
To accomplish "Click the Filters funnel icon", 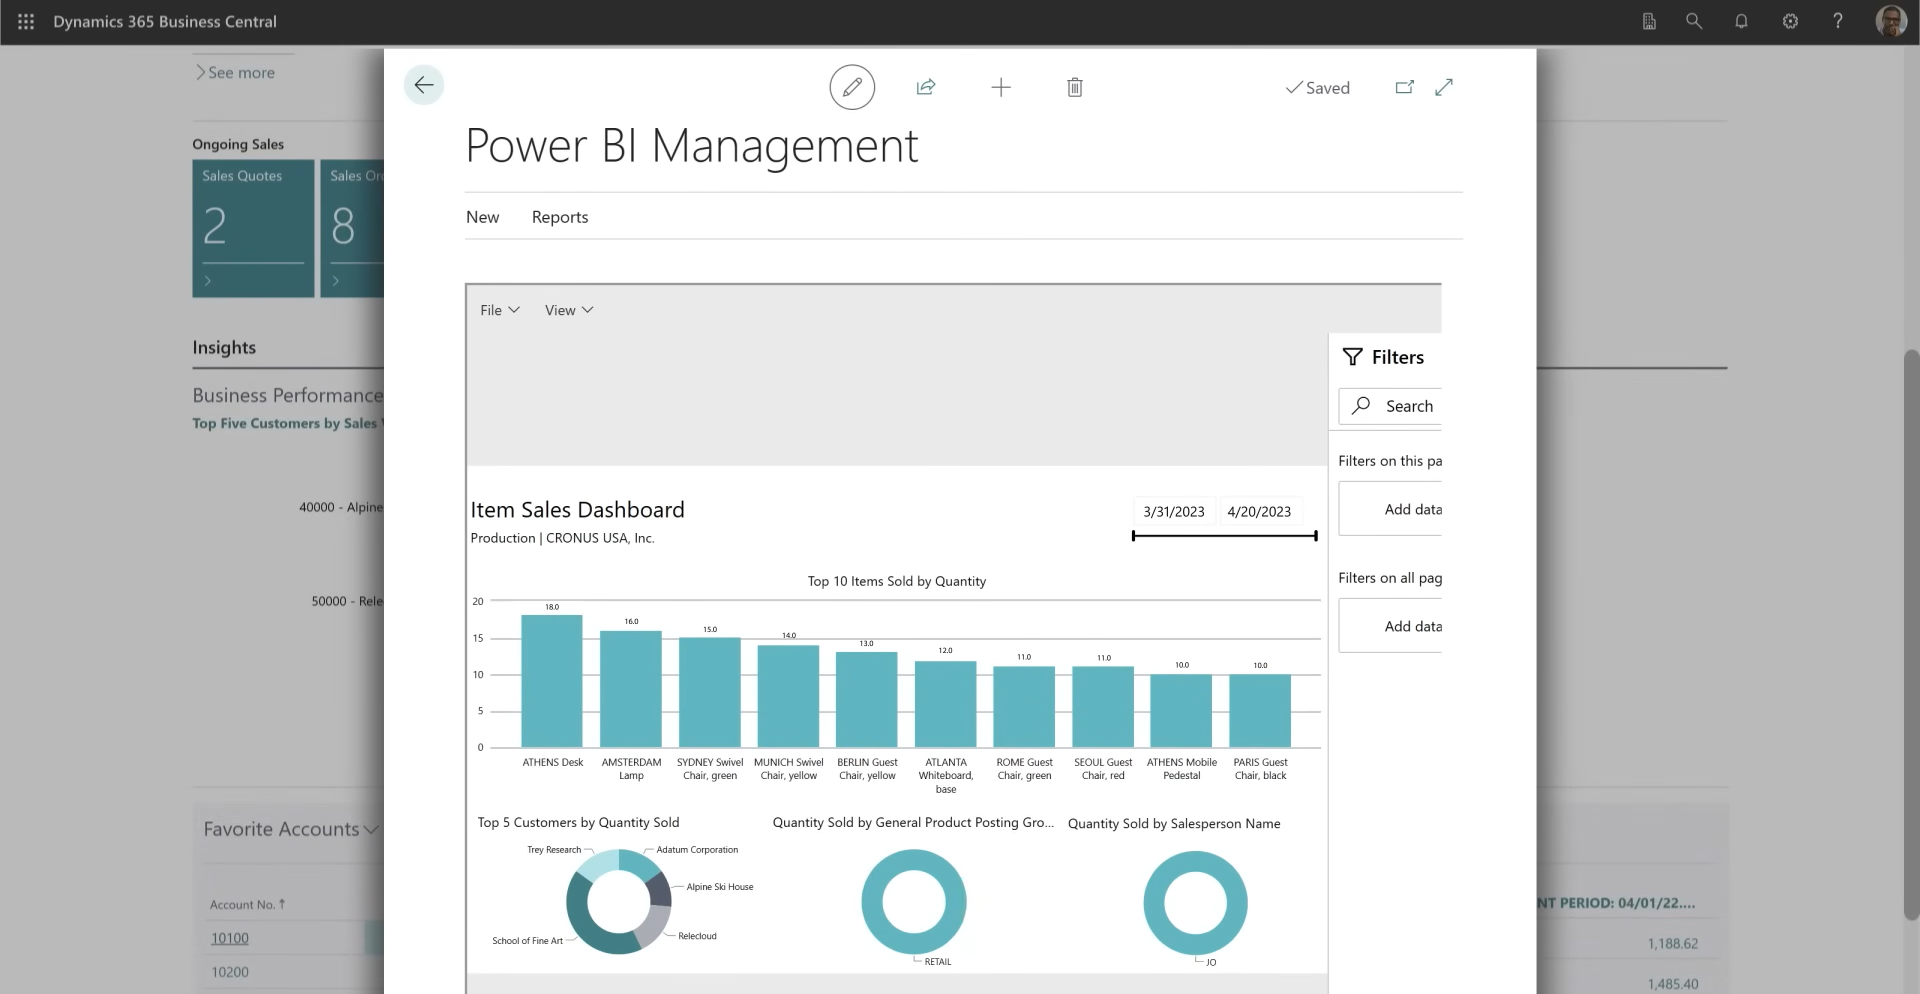I will [x=1353, y=357].
